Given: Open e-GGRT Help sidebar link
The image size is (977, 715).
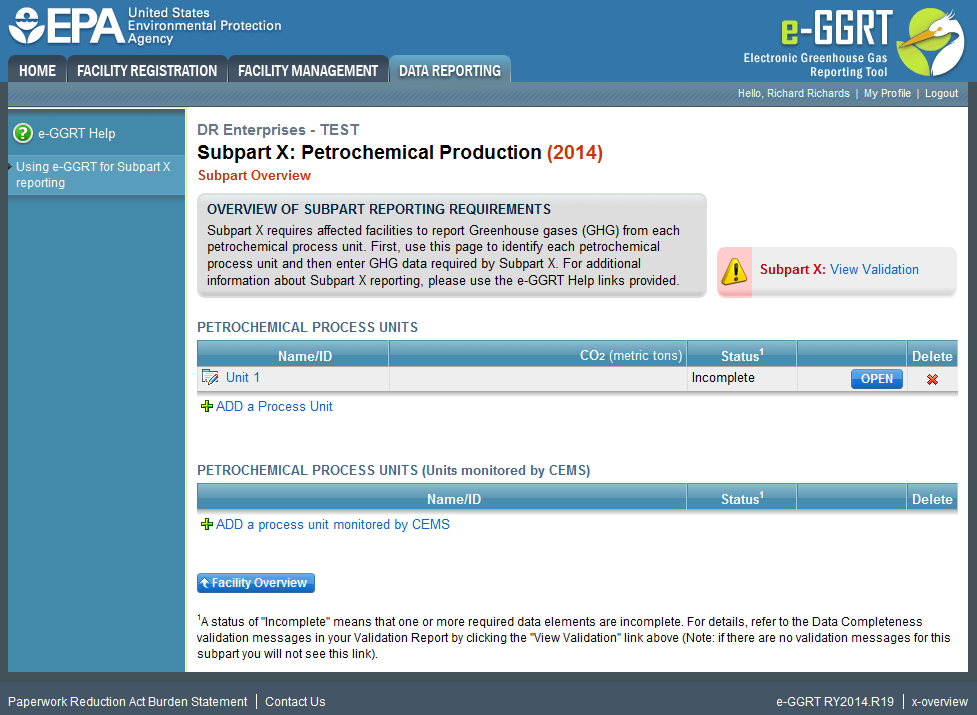Looking at the screenshot, I should 77,133.
